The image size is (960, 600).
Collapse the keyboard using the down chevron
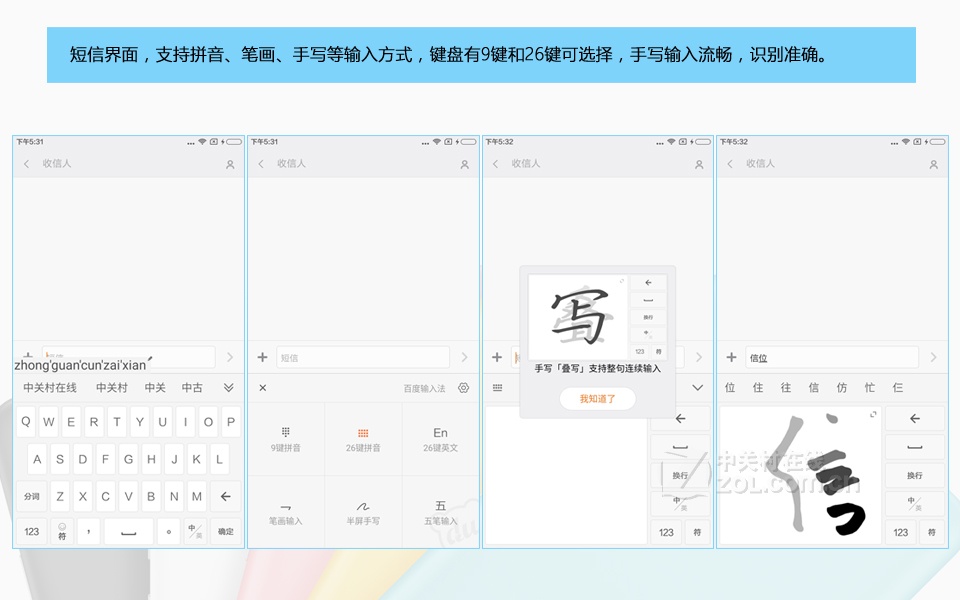pyautogui.click(x=697, y=387)
